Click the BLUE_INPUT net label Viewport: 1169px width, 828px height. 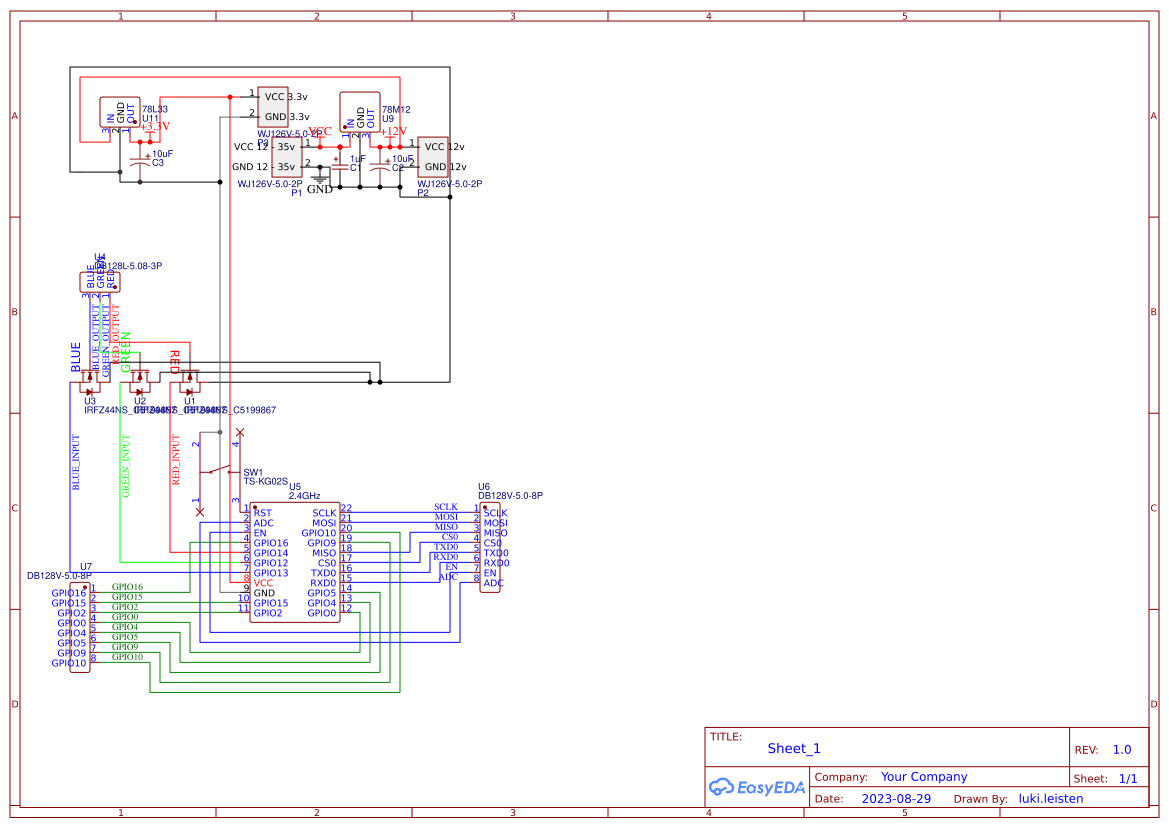(75, 462)
